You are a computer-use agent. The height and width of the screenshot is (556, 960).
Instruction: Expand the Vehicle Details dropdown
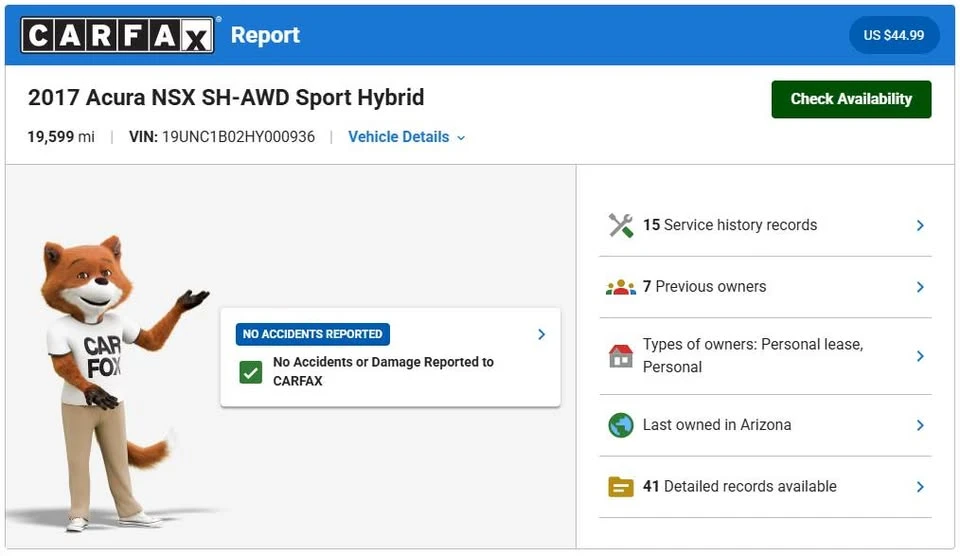(x=407, y=137)
